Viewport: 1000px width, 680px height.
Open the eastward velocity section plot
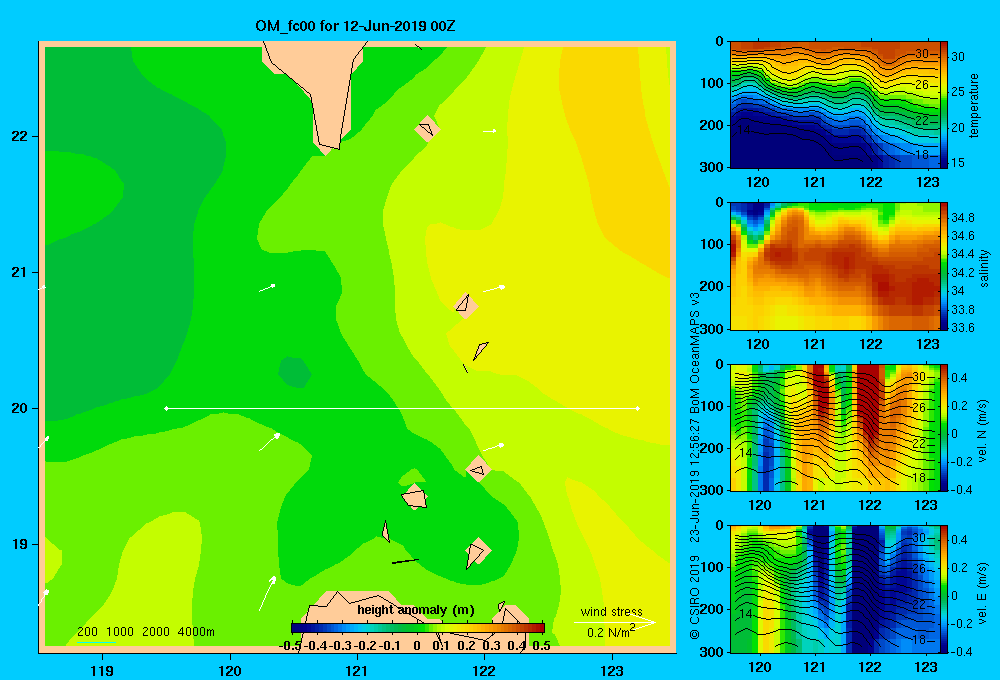tap(834, 589)
